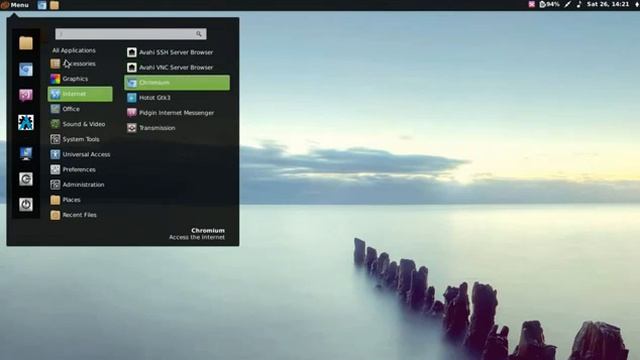Open the folder launcher in top panel

pos(54,5)
